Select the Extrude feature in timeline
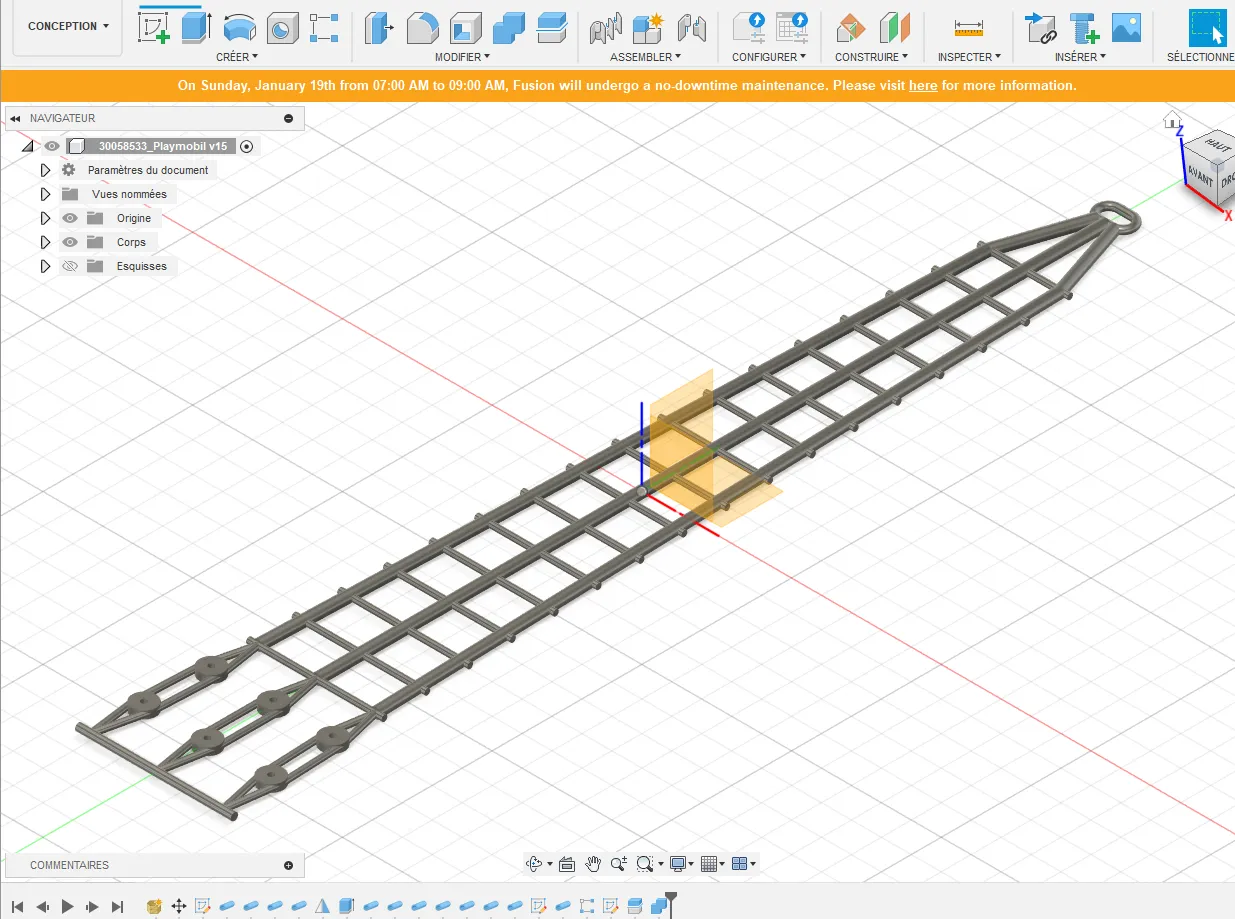Image resolution: width=1235 pixels, height=919 pixels. 346,907
